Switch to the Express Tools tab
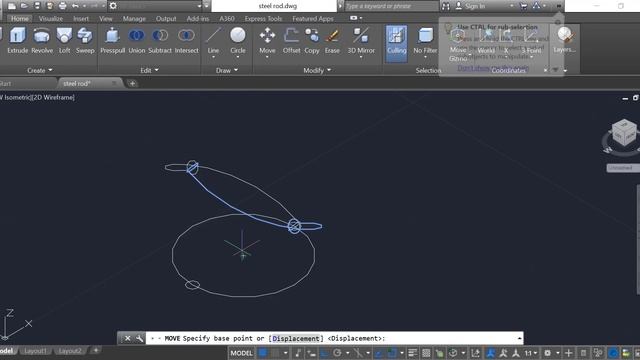 pos(263,18)
